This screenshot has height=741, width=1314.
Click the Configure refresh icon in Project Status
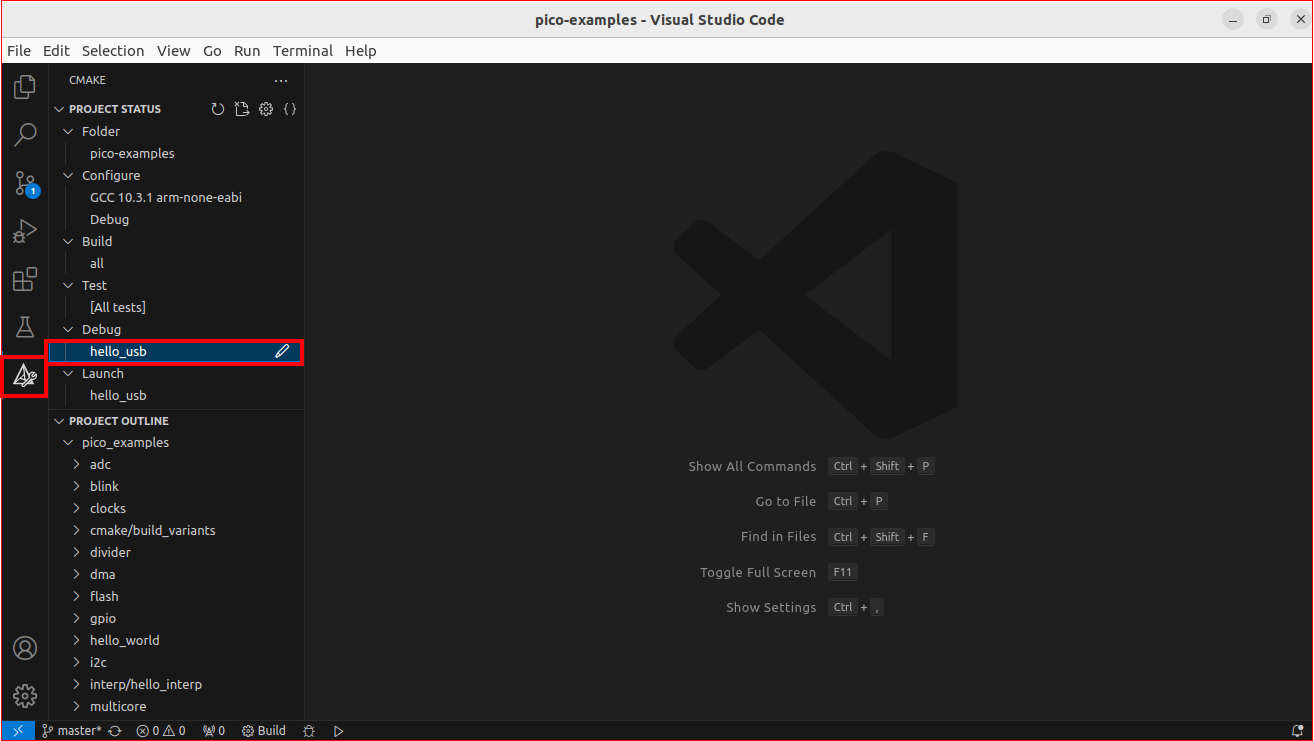tap(218, 108)
